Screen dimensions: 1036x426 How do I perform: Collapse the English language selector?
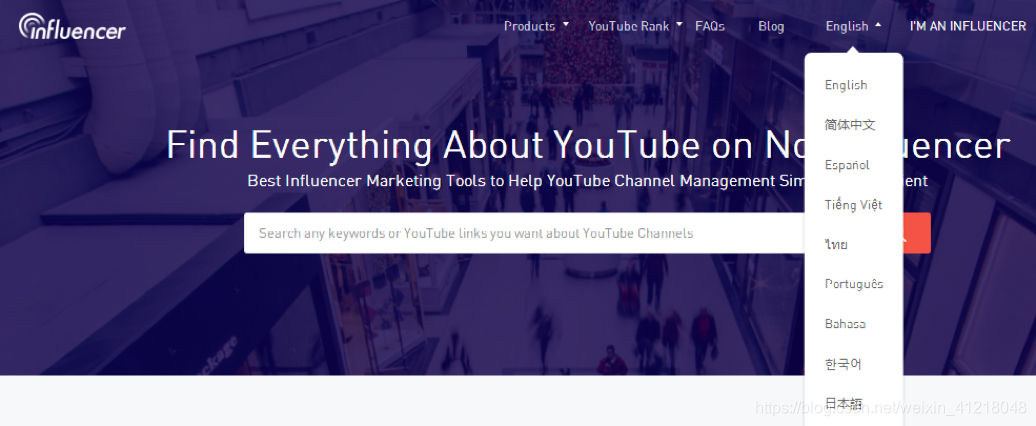(853, 26)
